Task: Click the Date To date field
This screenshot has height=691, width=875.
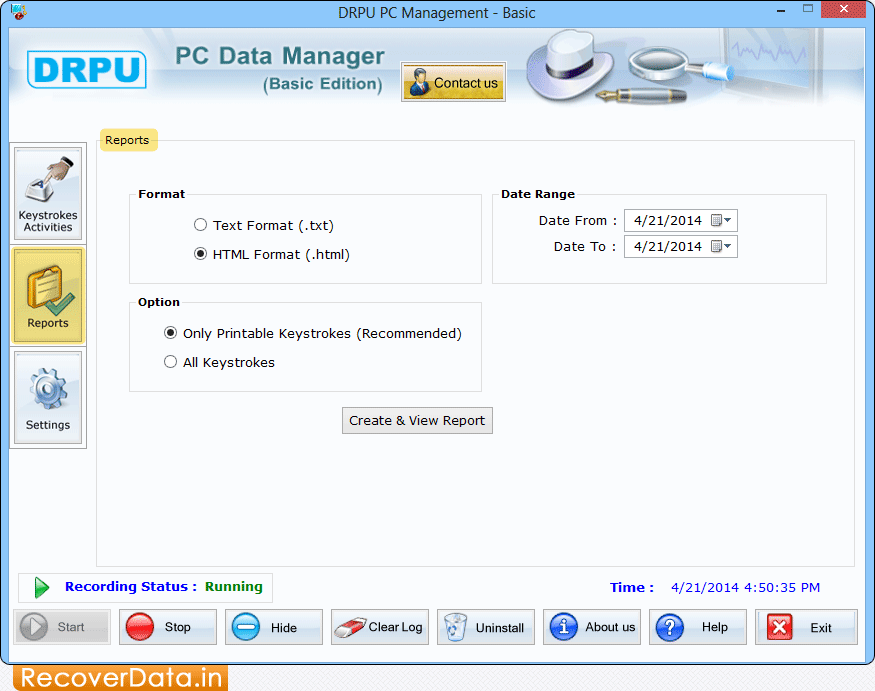Action: 680,246
